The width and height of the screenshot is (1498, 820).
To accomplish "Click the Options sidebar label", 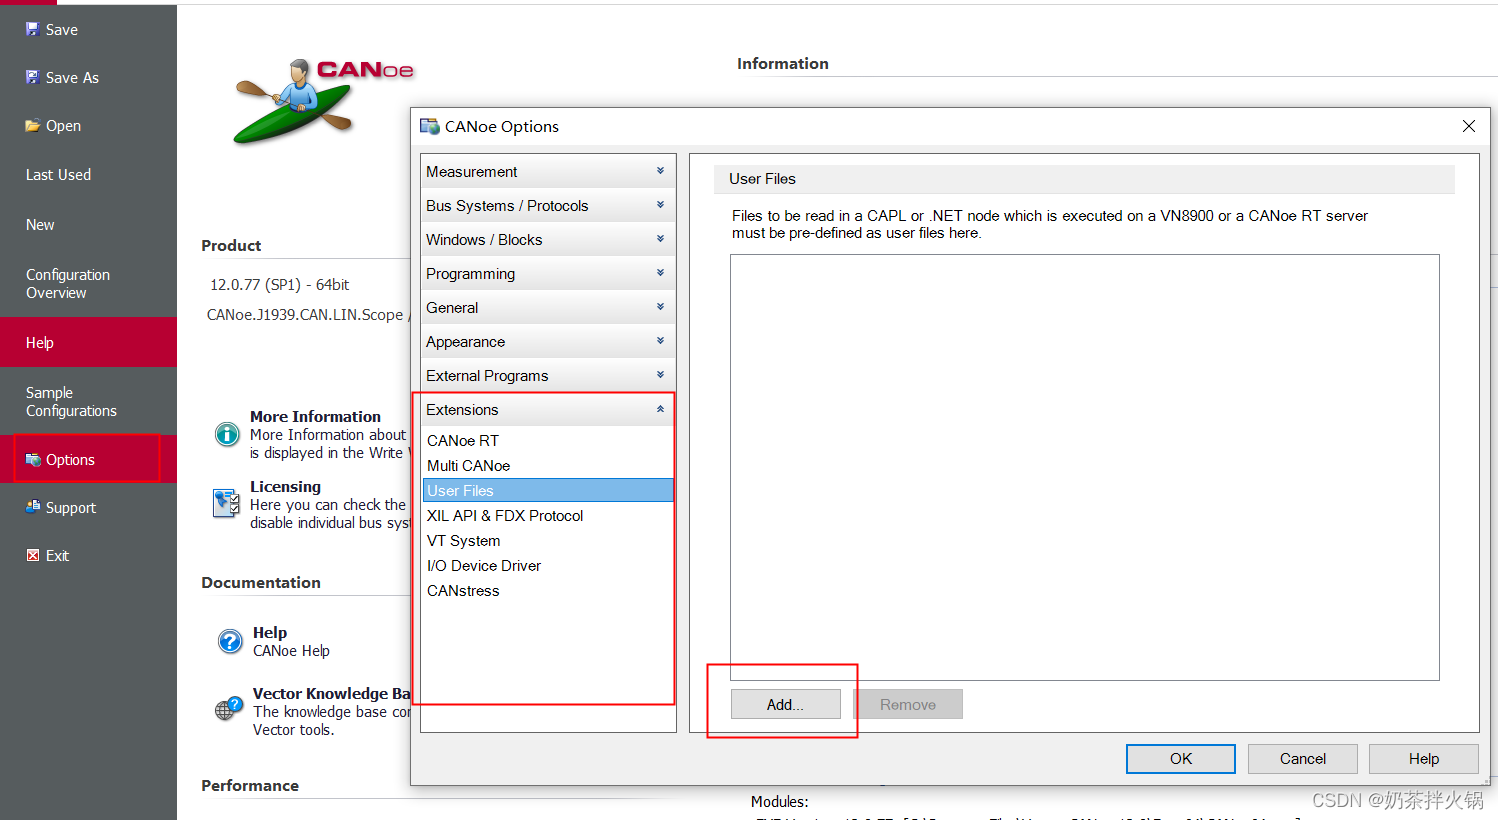I will tap(70, 459).
